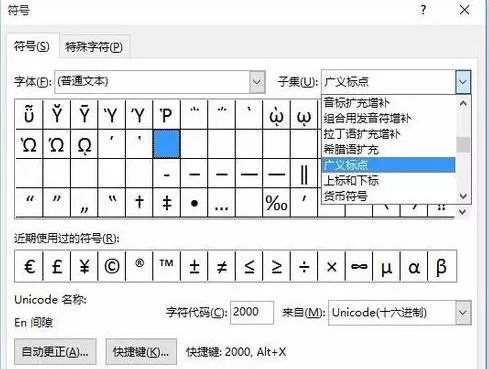489x369 pixels.
Task: Choose 广义标点 from subset list
Action: click(x=388, y=165)
